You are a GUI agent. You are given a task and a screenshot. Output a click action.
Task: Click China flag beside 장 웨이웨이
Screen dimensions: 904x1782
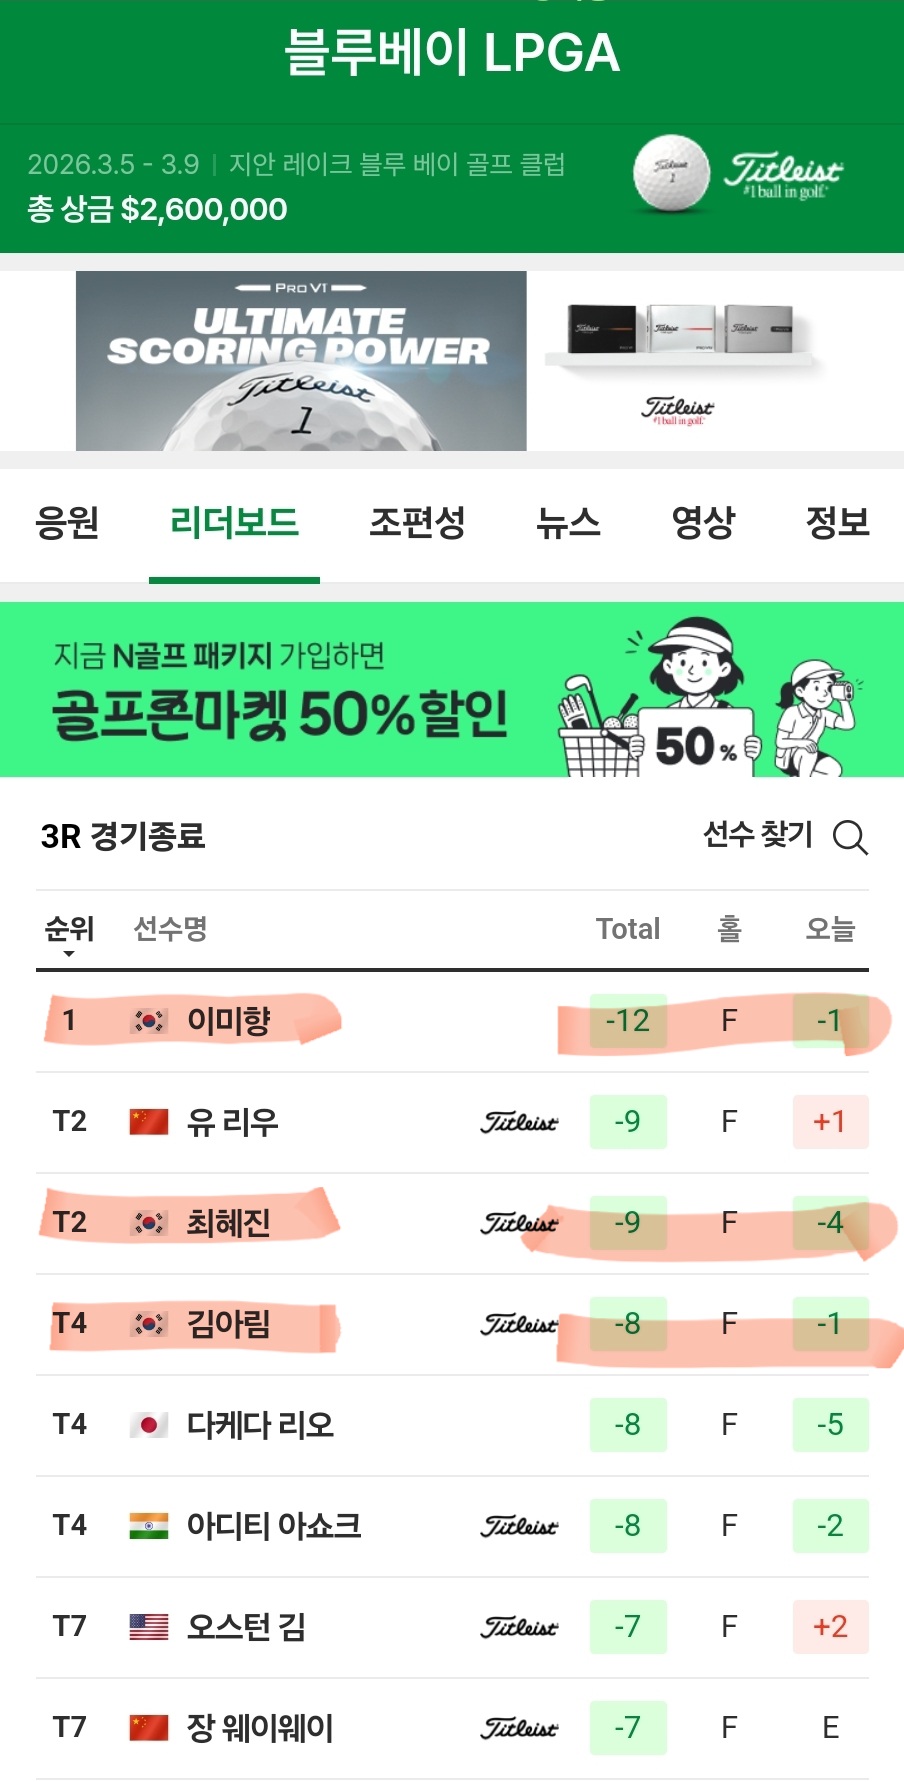[149, 1728]
